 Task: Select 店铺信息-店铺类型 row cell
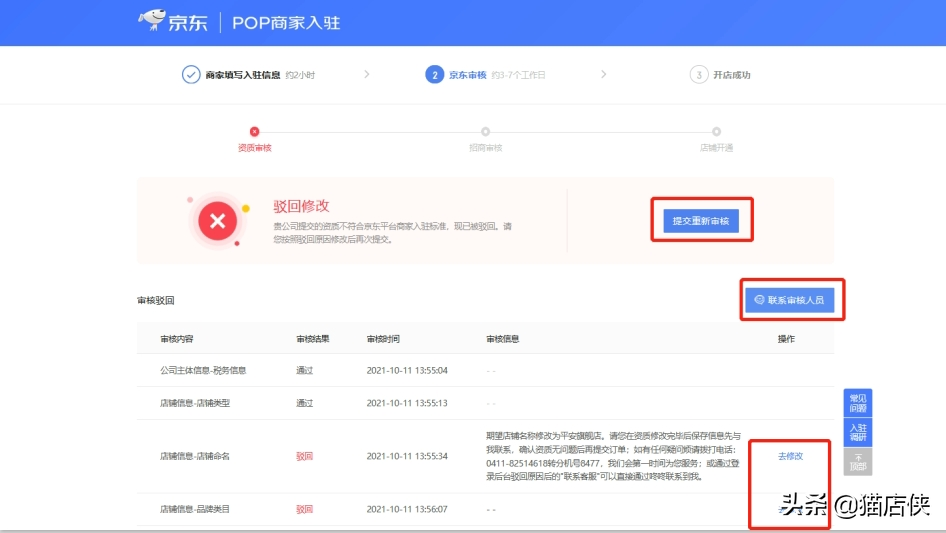tap(194, 403)
